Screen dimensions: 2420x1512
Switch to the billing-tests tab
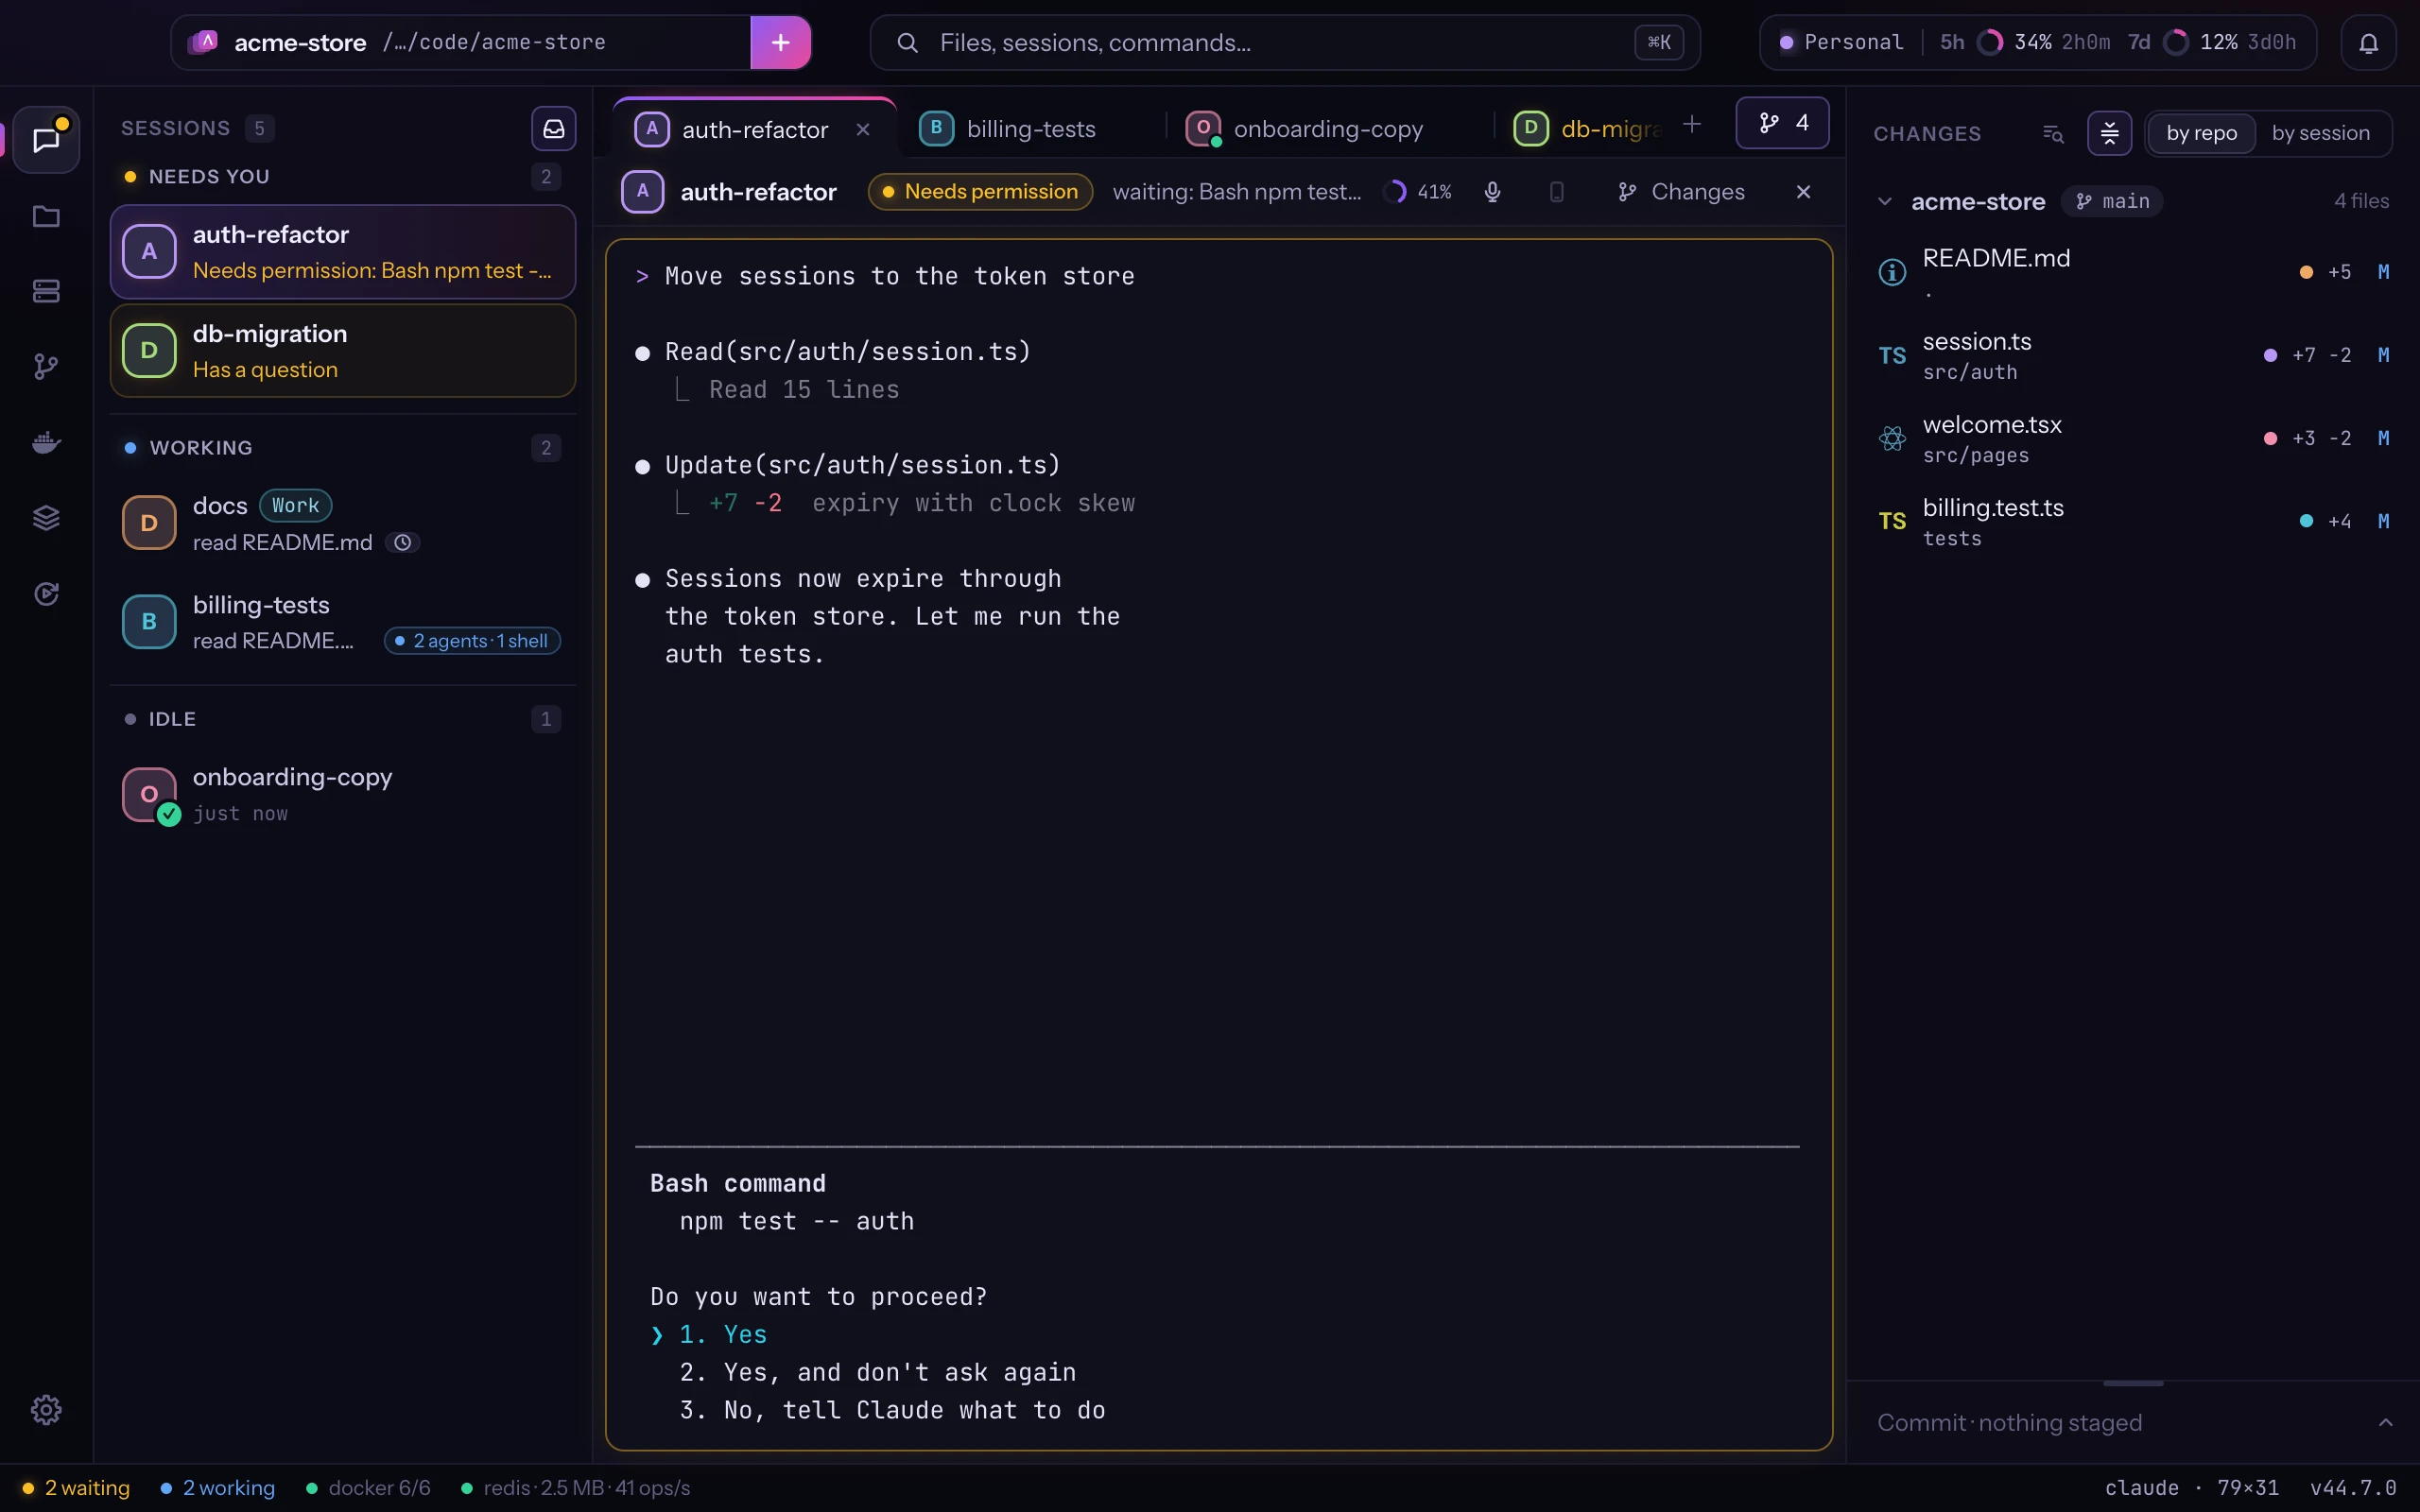(x=1031, y=129)
